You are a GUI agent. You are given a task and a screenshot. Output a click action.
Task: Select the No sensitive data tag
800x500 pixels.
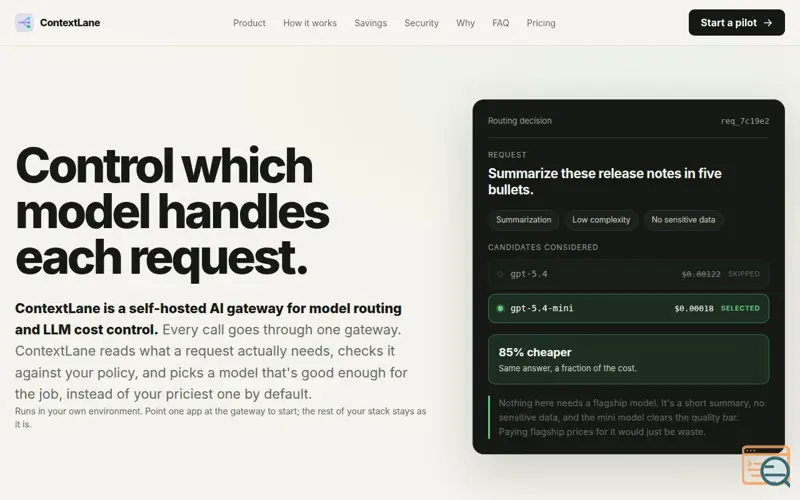(683, 220)
